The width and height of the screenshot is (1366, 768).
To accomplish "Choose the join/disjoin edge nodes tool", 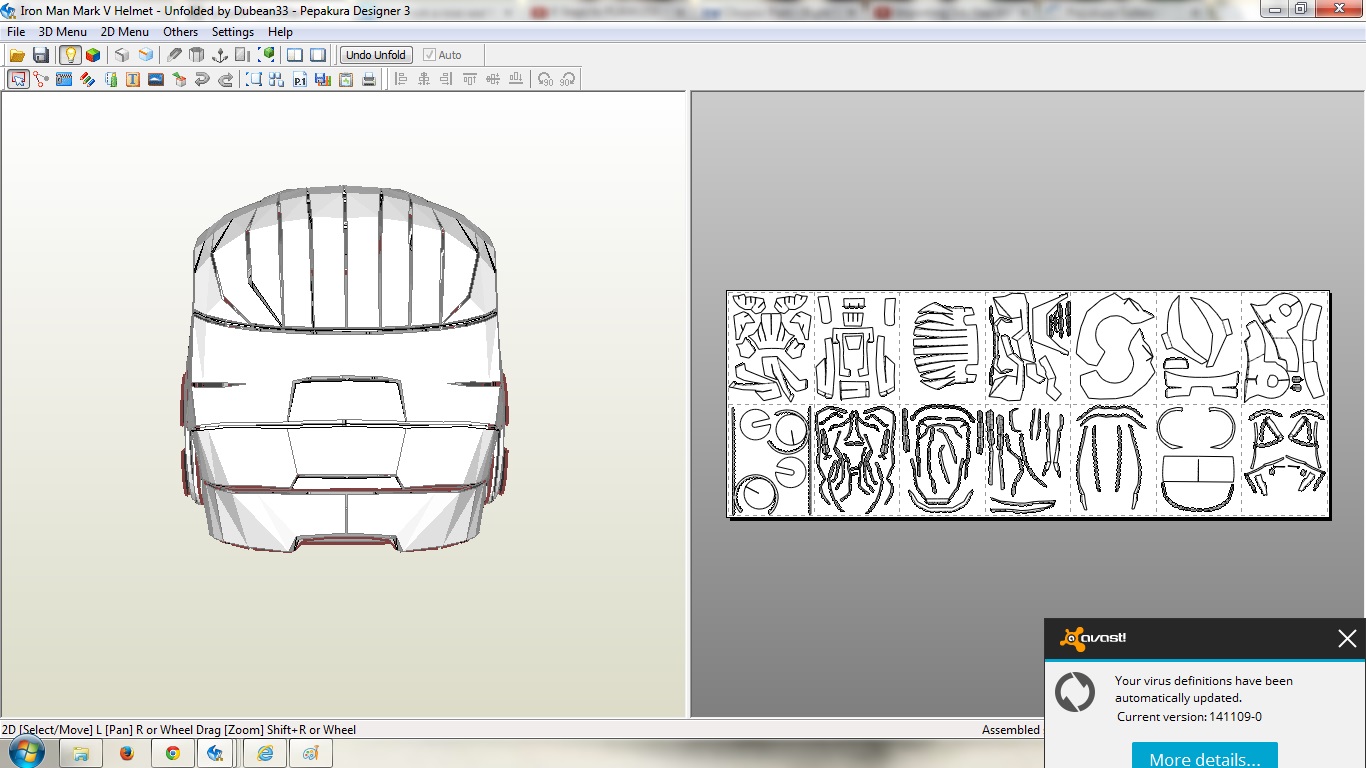I will click(x=41, y=79).
